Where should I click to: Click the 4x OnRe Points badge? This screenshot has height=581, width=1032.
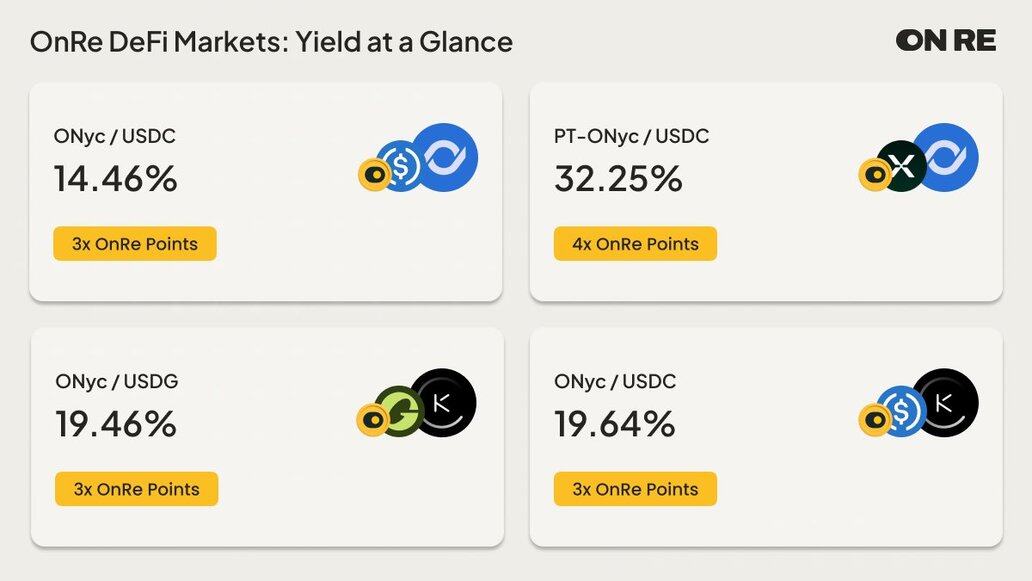point(635,244)
